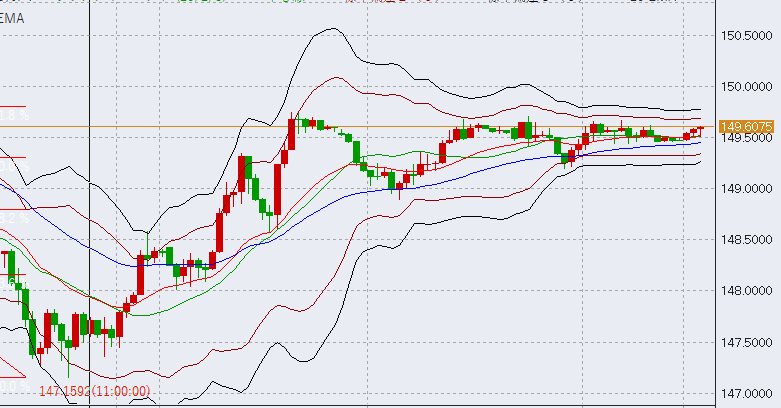Click the 0.0 % Fibonacci level label
This screenshot has width=781, height=408.
tap(13, 386)
